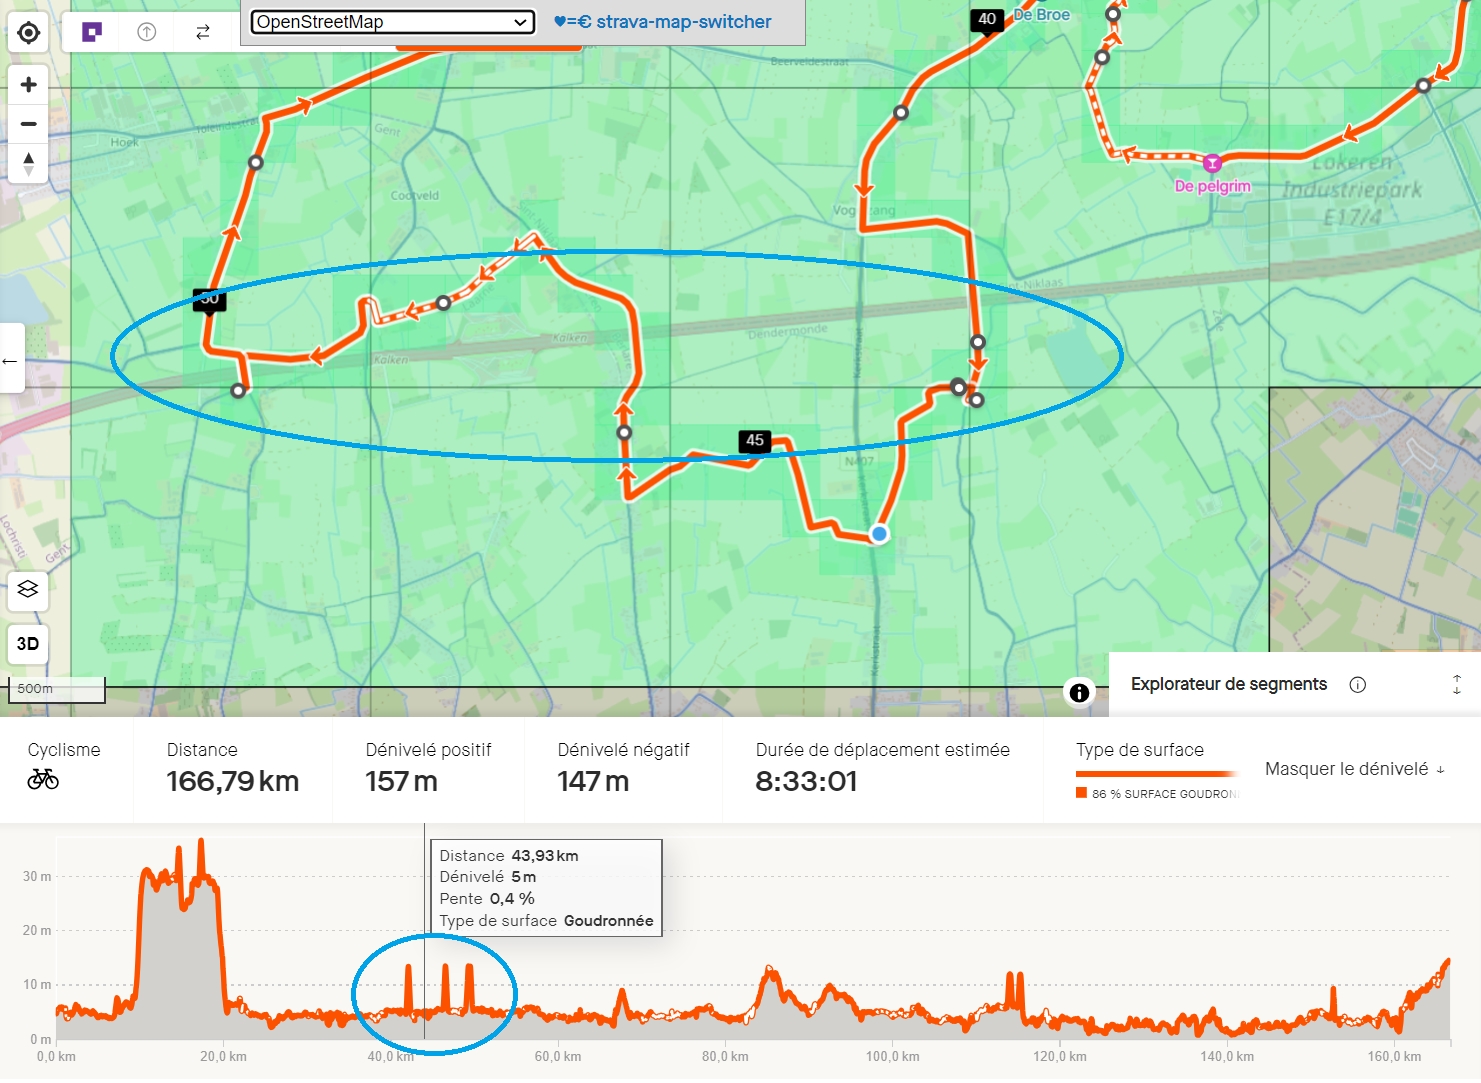Reverse route direction with the swap arrows icon
1481x1083 pixels.
coord(203,32)
